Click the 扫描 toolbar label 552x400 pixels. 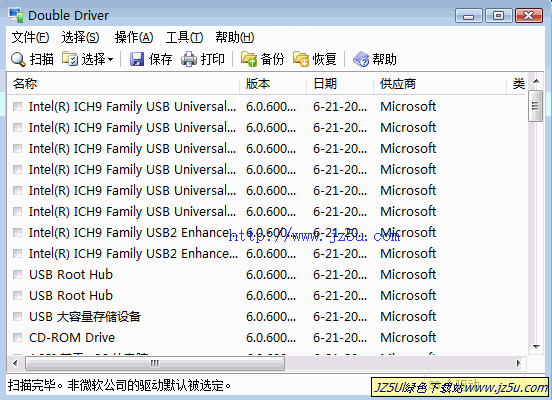tap(42, 59)
